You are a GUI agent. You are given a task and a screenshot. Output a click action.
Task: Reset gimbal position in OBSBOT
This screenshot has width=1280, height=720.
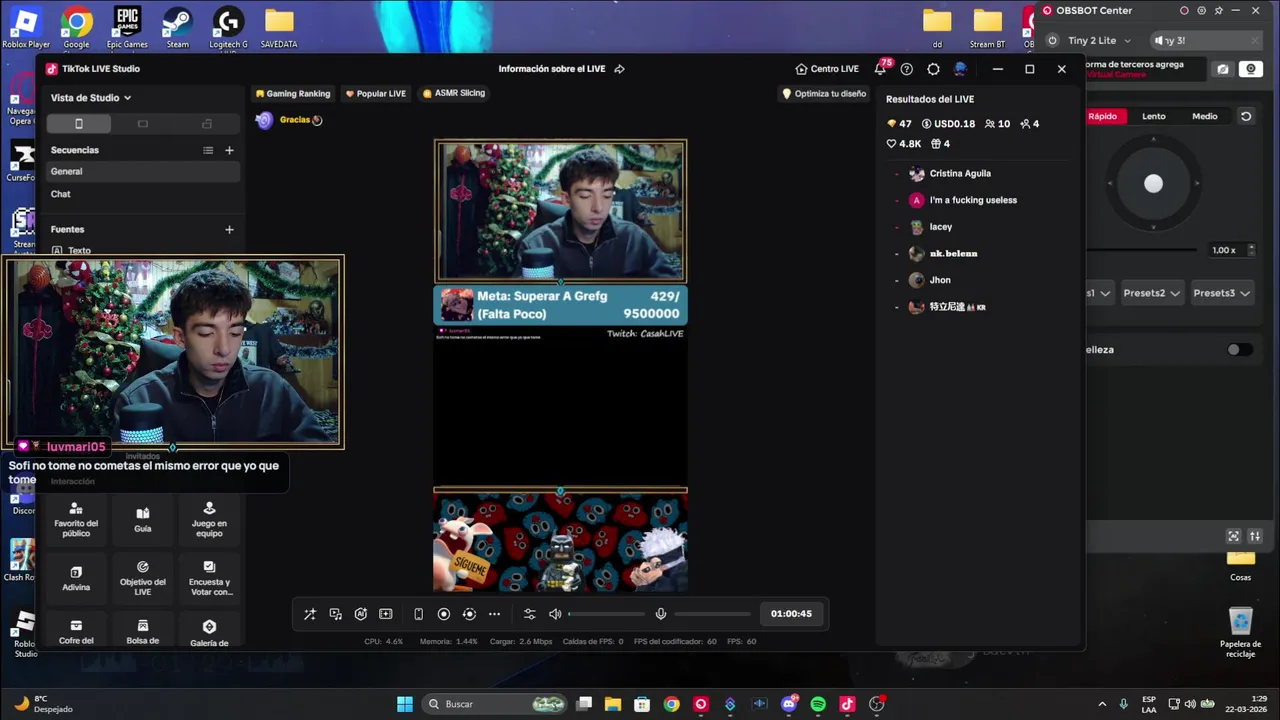(1246, 116)
